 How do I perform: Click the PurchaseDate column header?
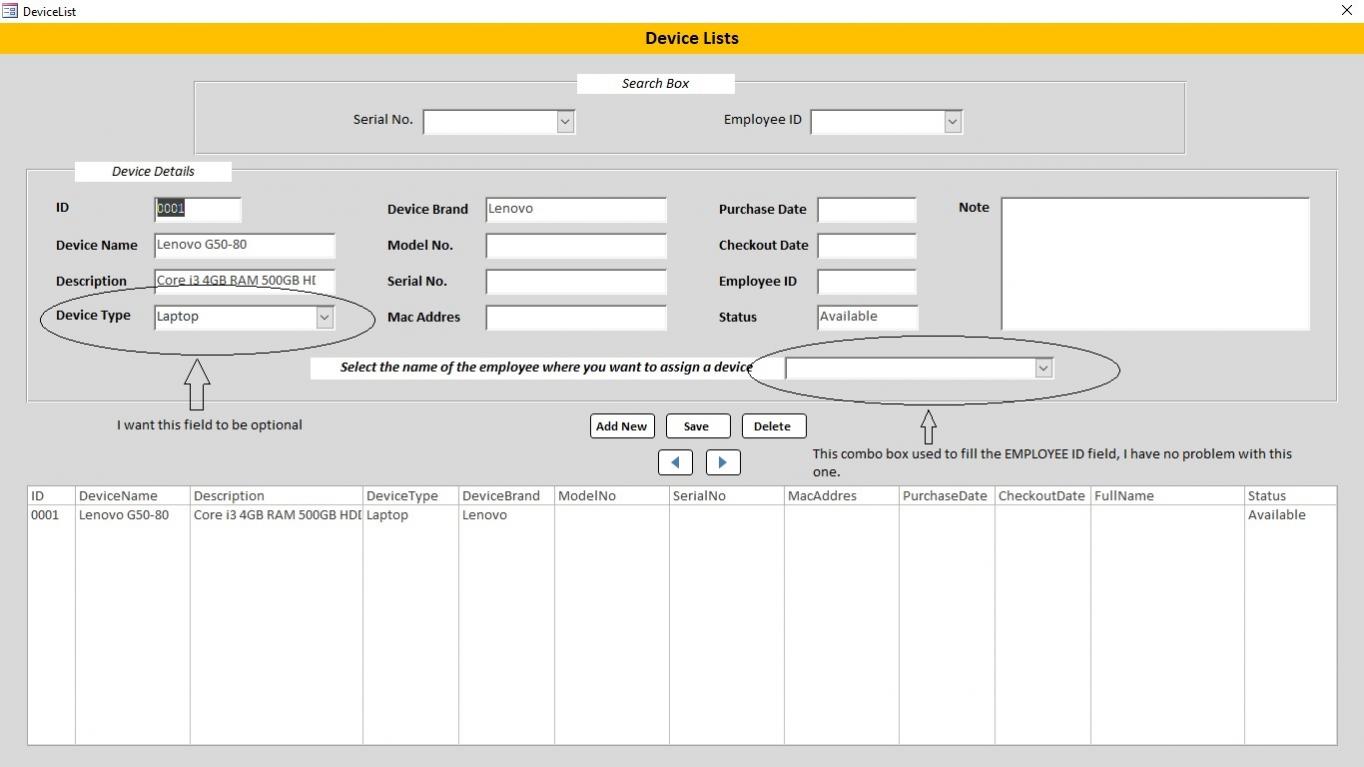(x=946, y=496)
